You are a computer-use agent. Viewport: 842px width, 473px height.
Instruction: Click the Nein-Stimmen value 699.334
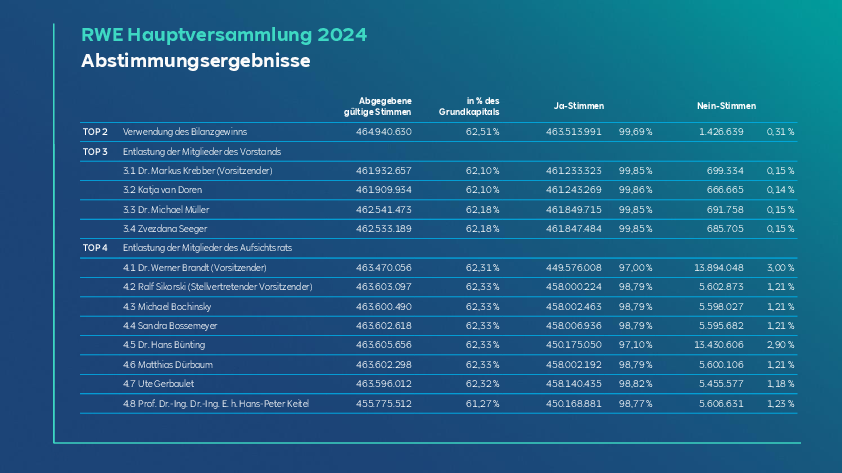click(725, 171)
